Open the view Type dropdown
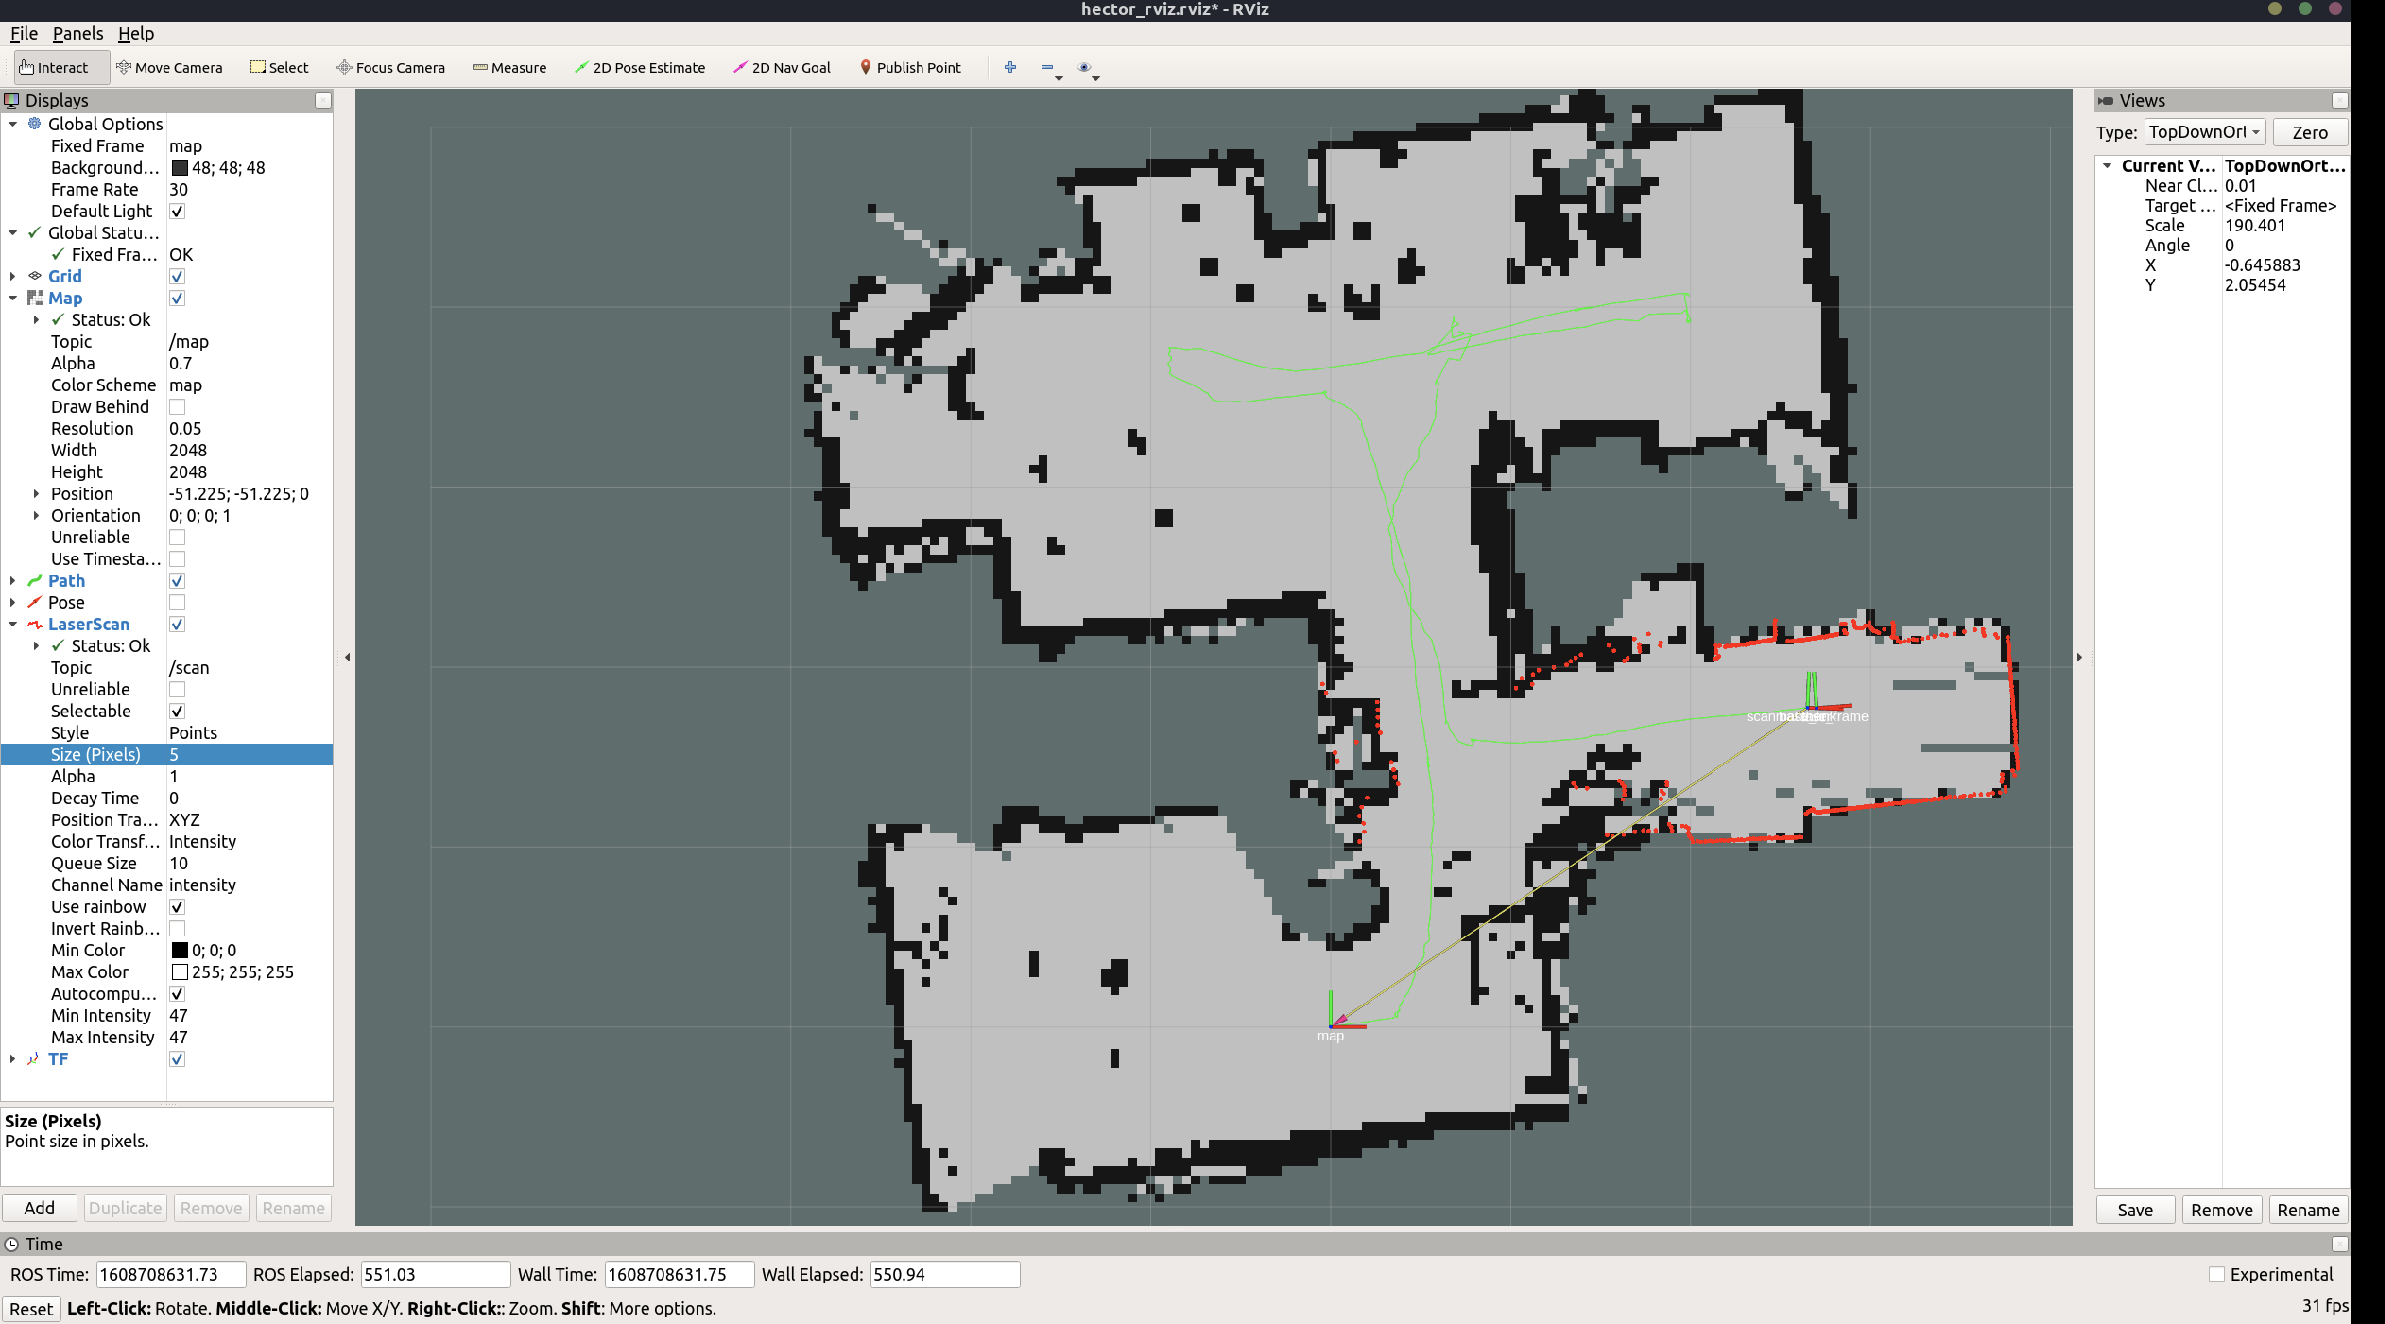Viewport: 2385px width, 1324px height. click(2203, 132)
